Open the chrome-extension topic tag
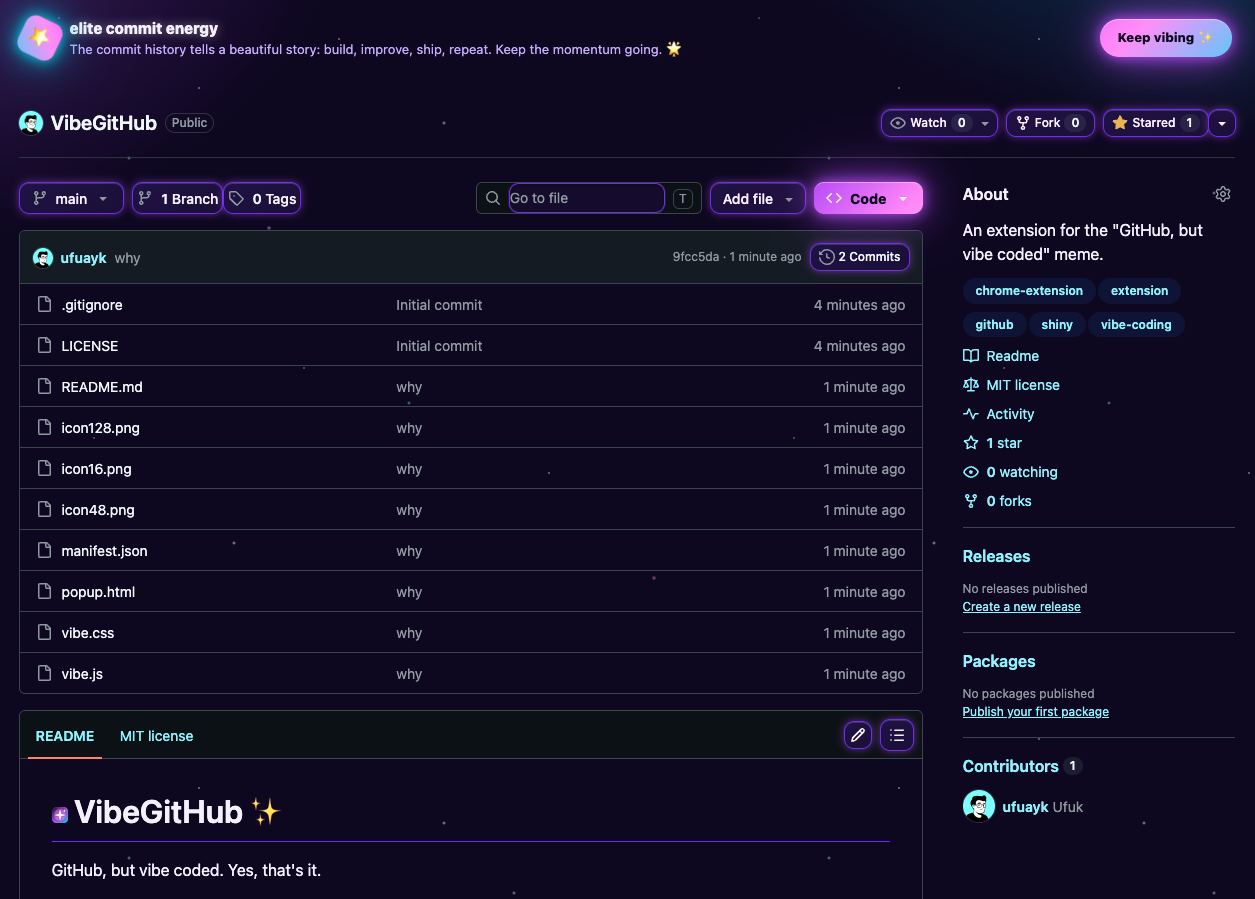This screenshot has height=899, width=1255. pos(1029,291)
